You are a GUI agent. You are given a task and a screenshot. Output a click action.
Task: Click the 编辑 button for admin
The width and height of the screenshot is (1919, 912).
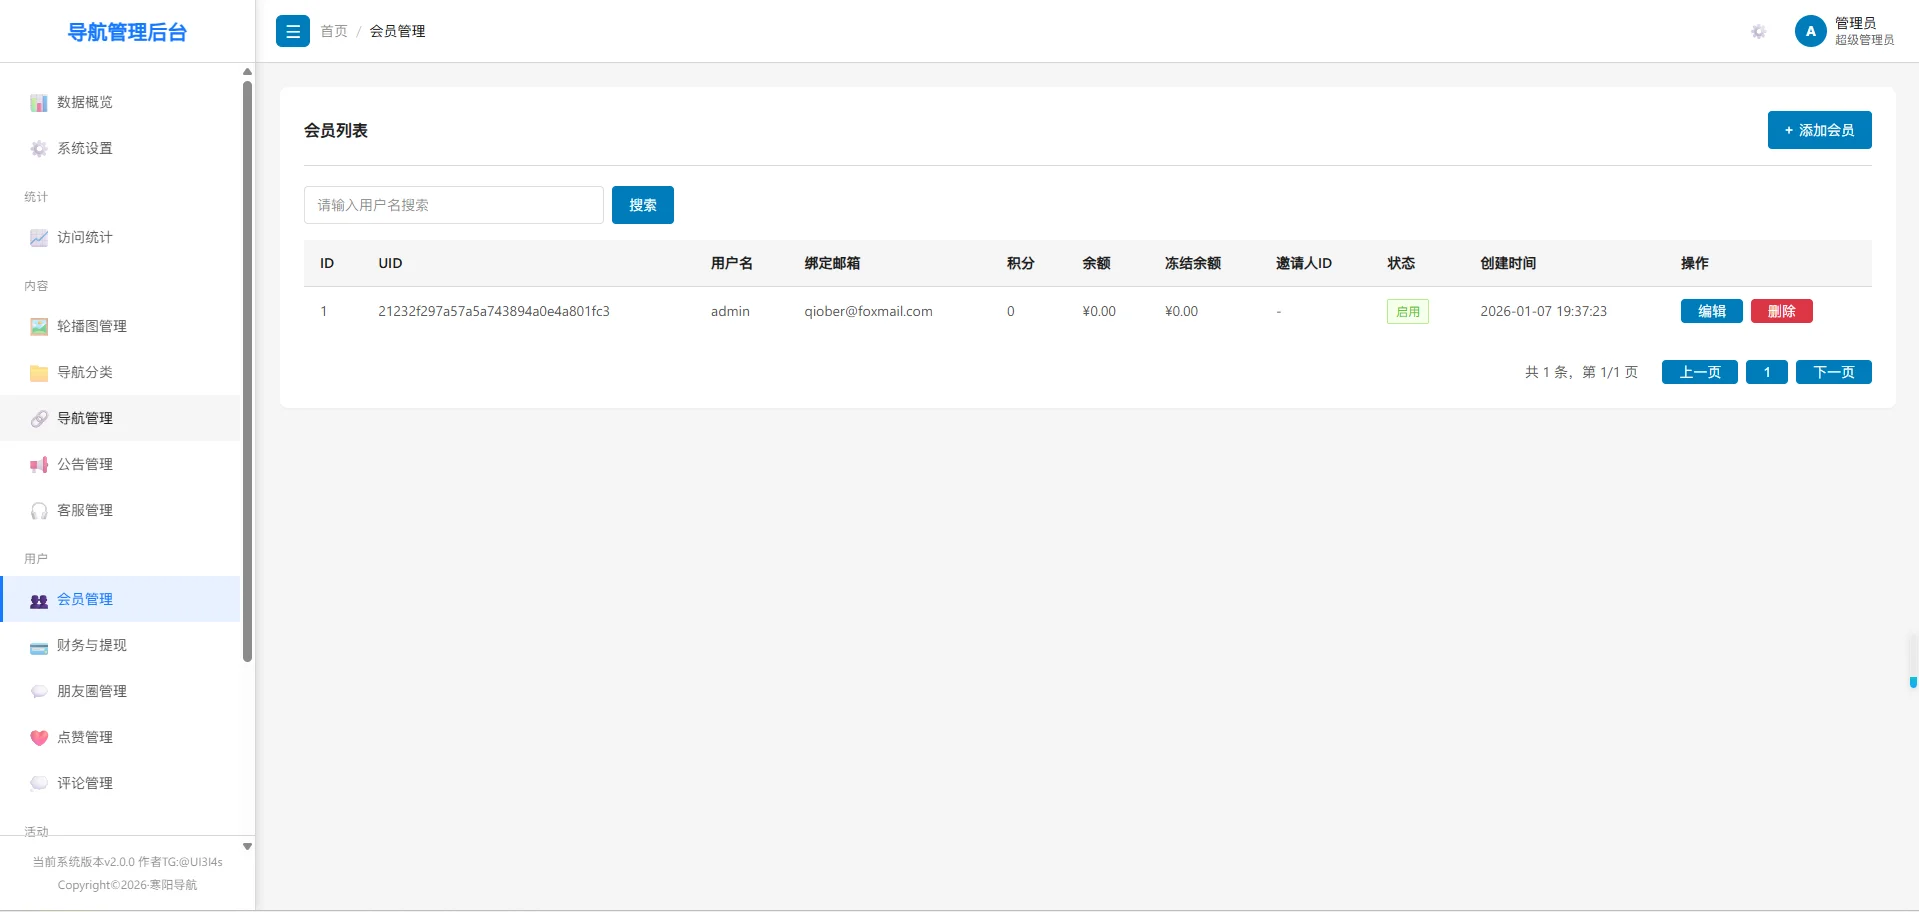pyautogui.click(x=1711, y=311)
